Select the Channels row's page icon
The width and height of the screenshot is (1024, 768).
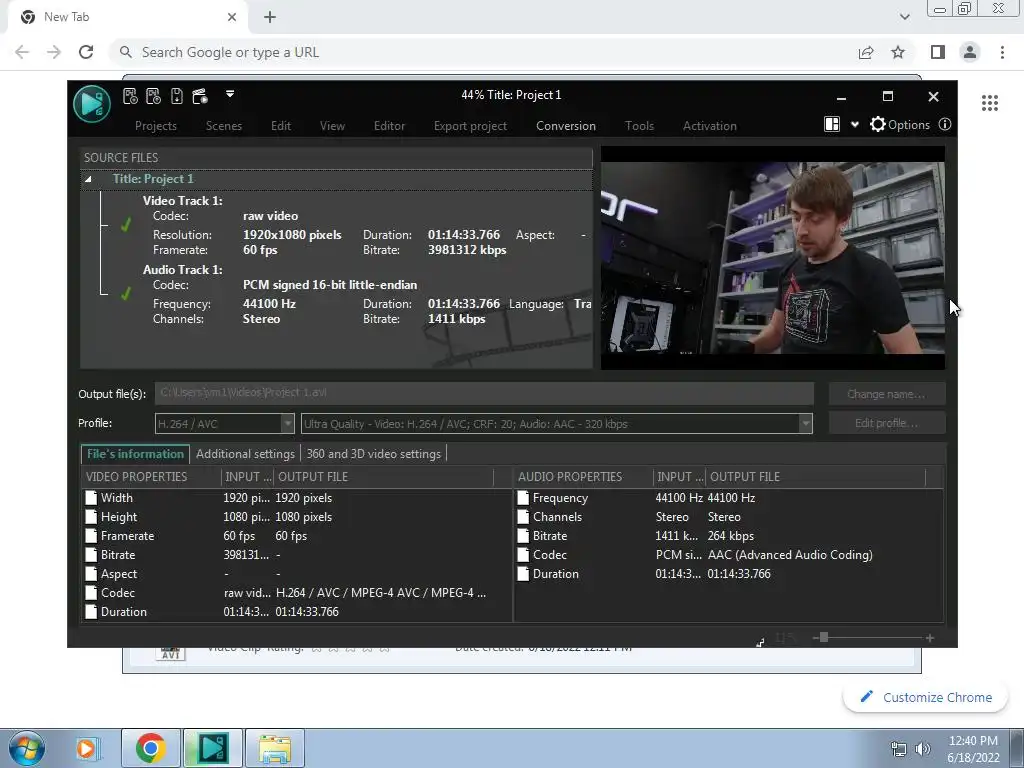pos(522,517)
